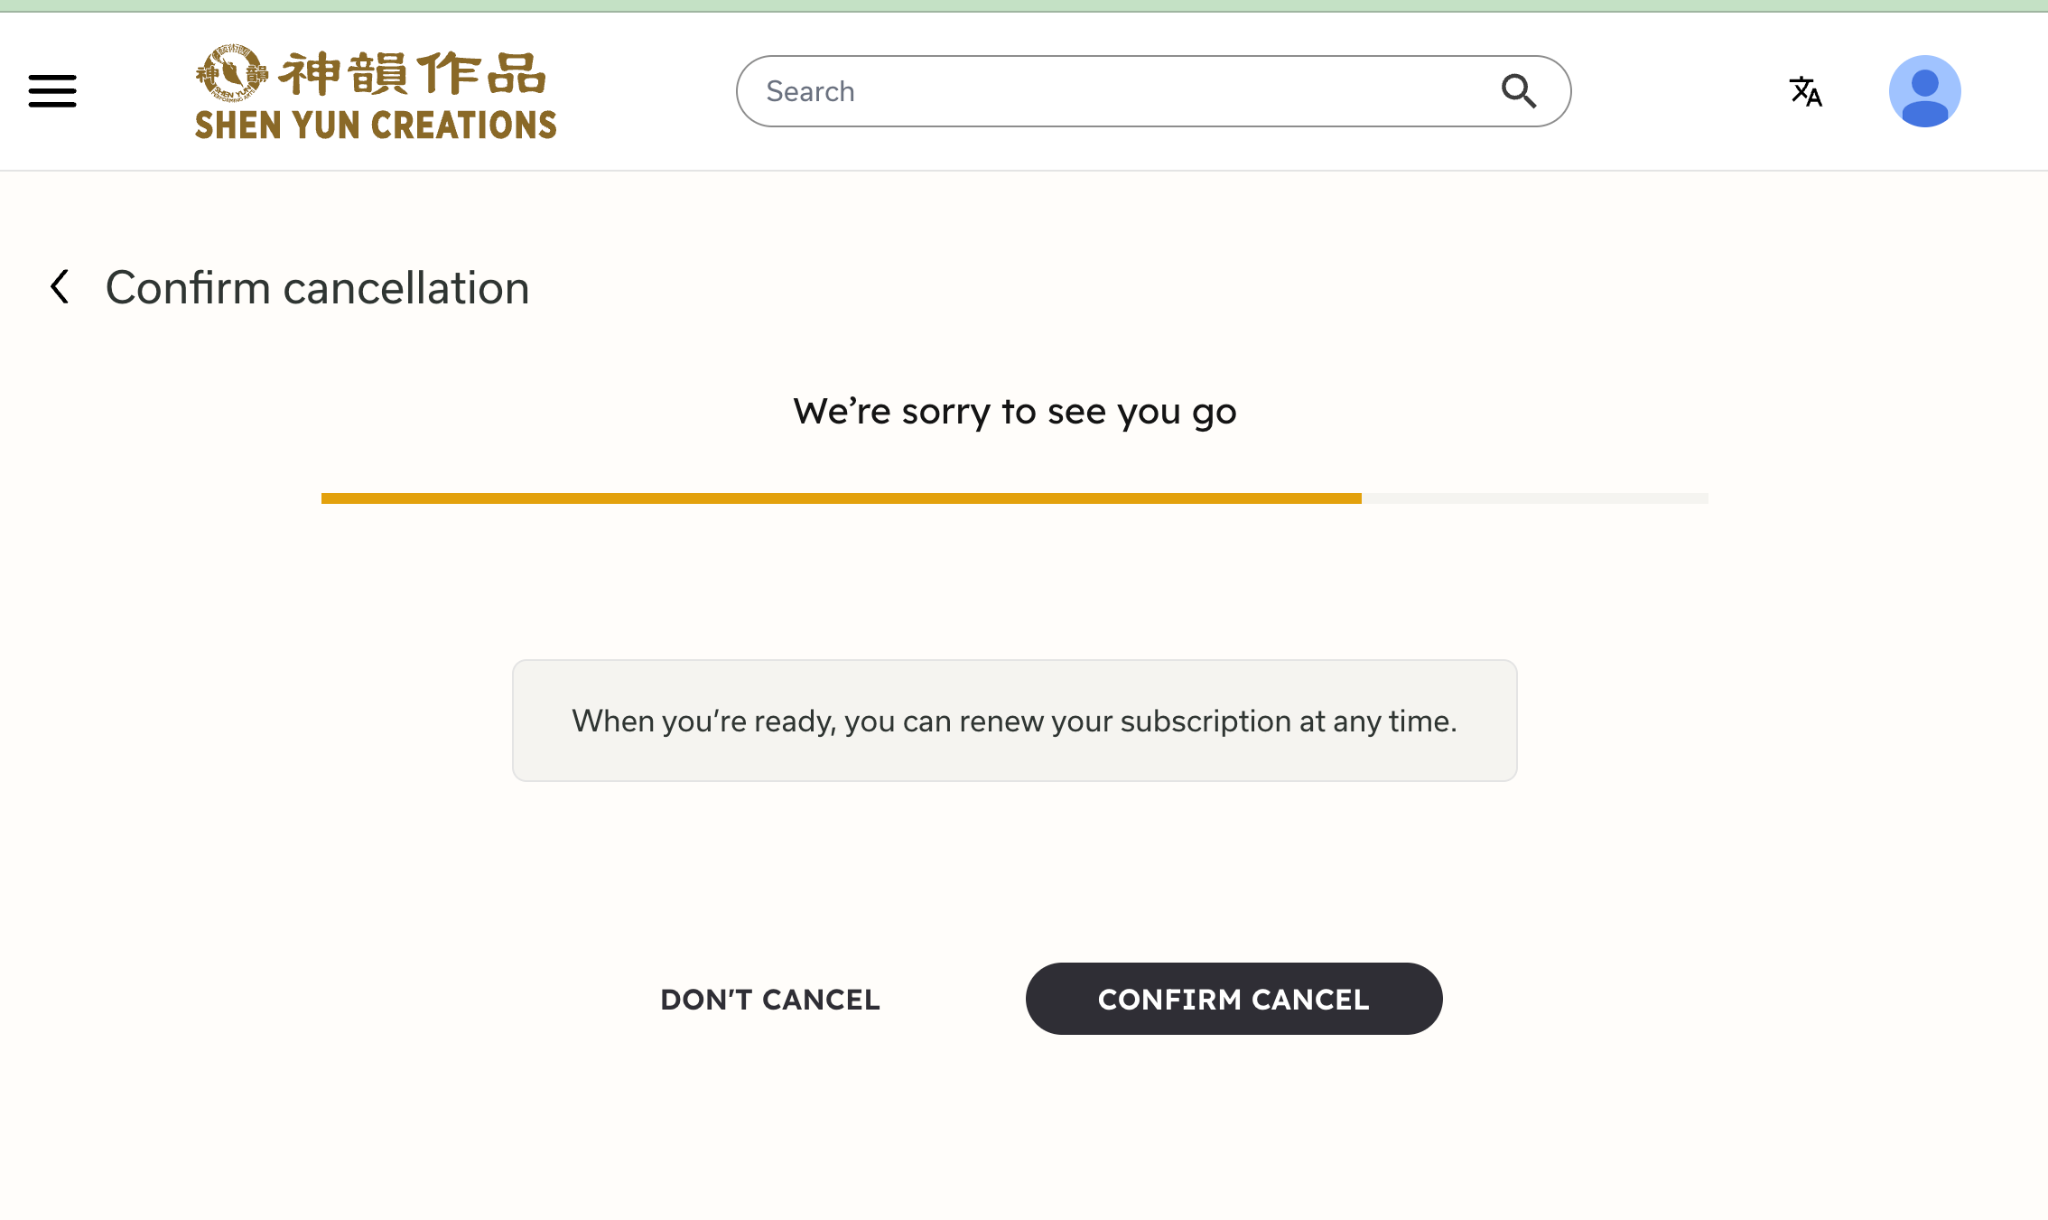Open the language translation icon
This screenshot has height=1220, width=2048.
(1805, 92)
